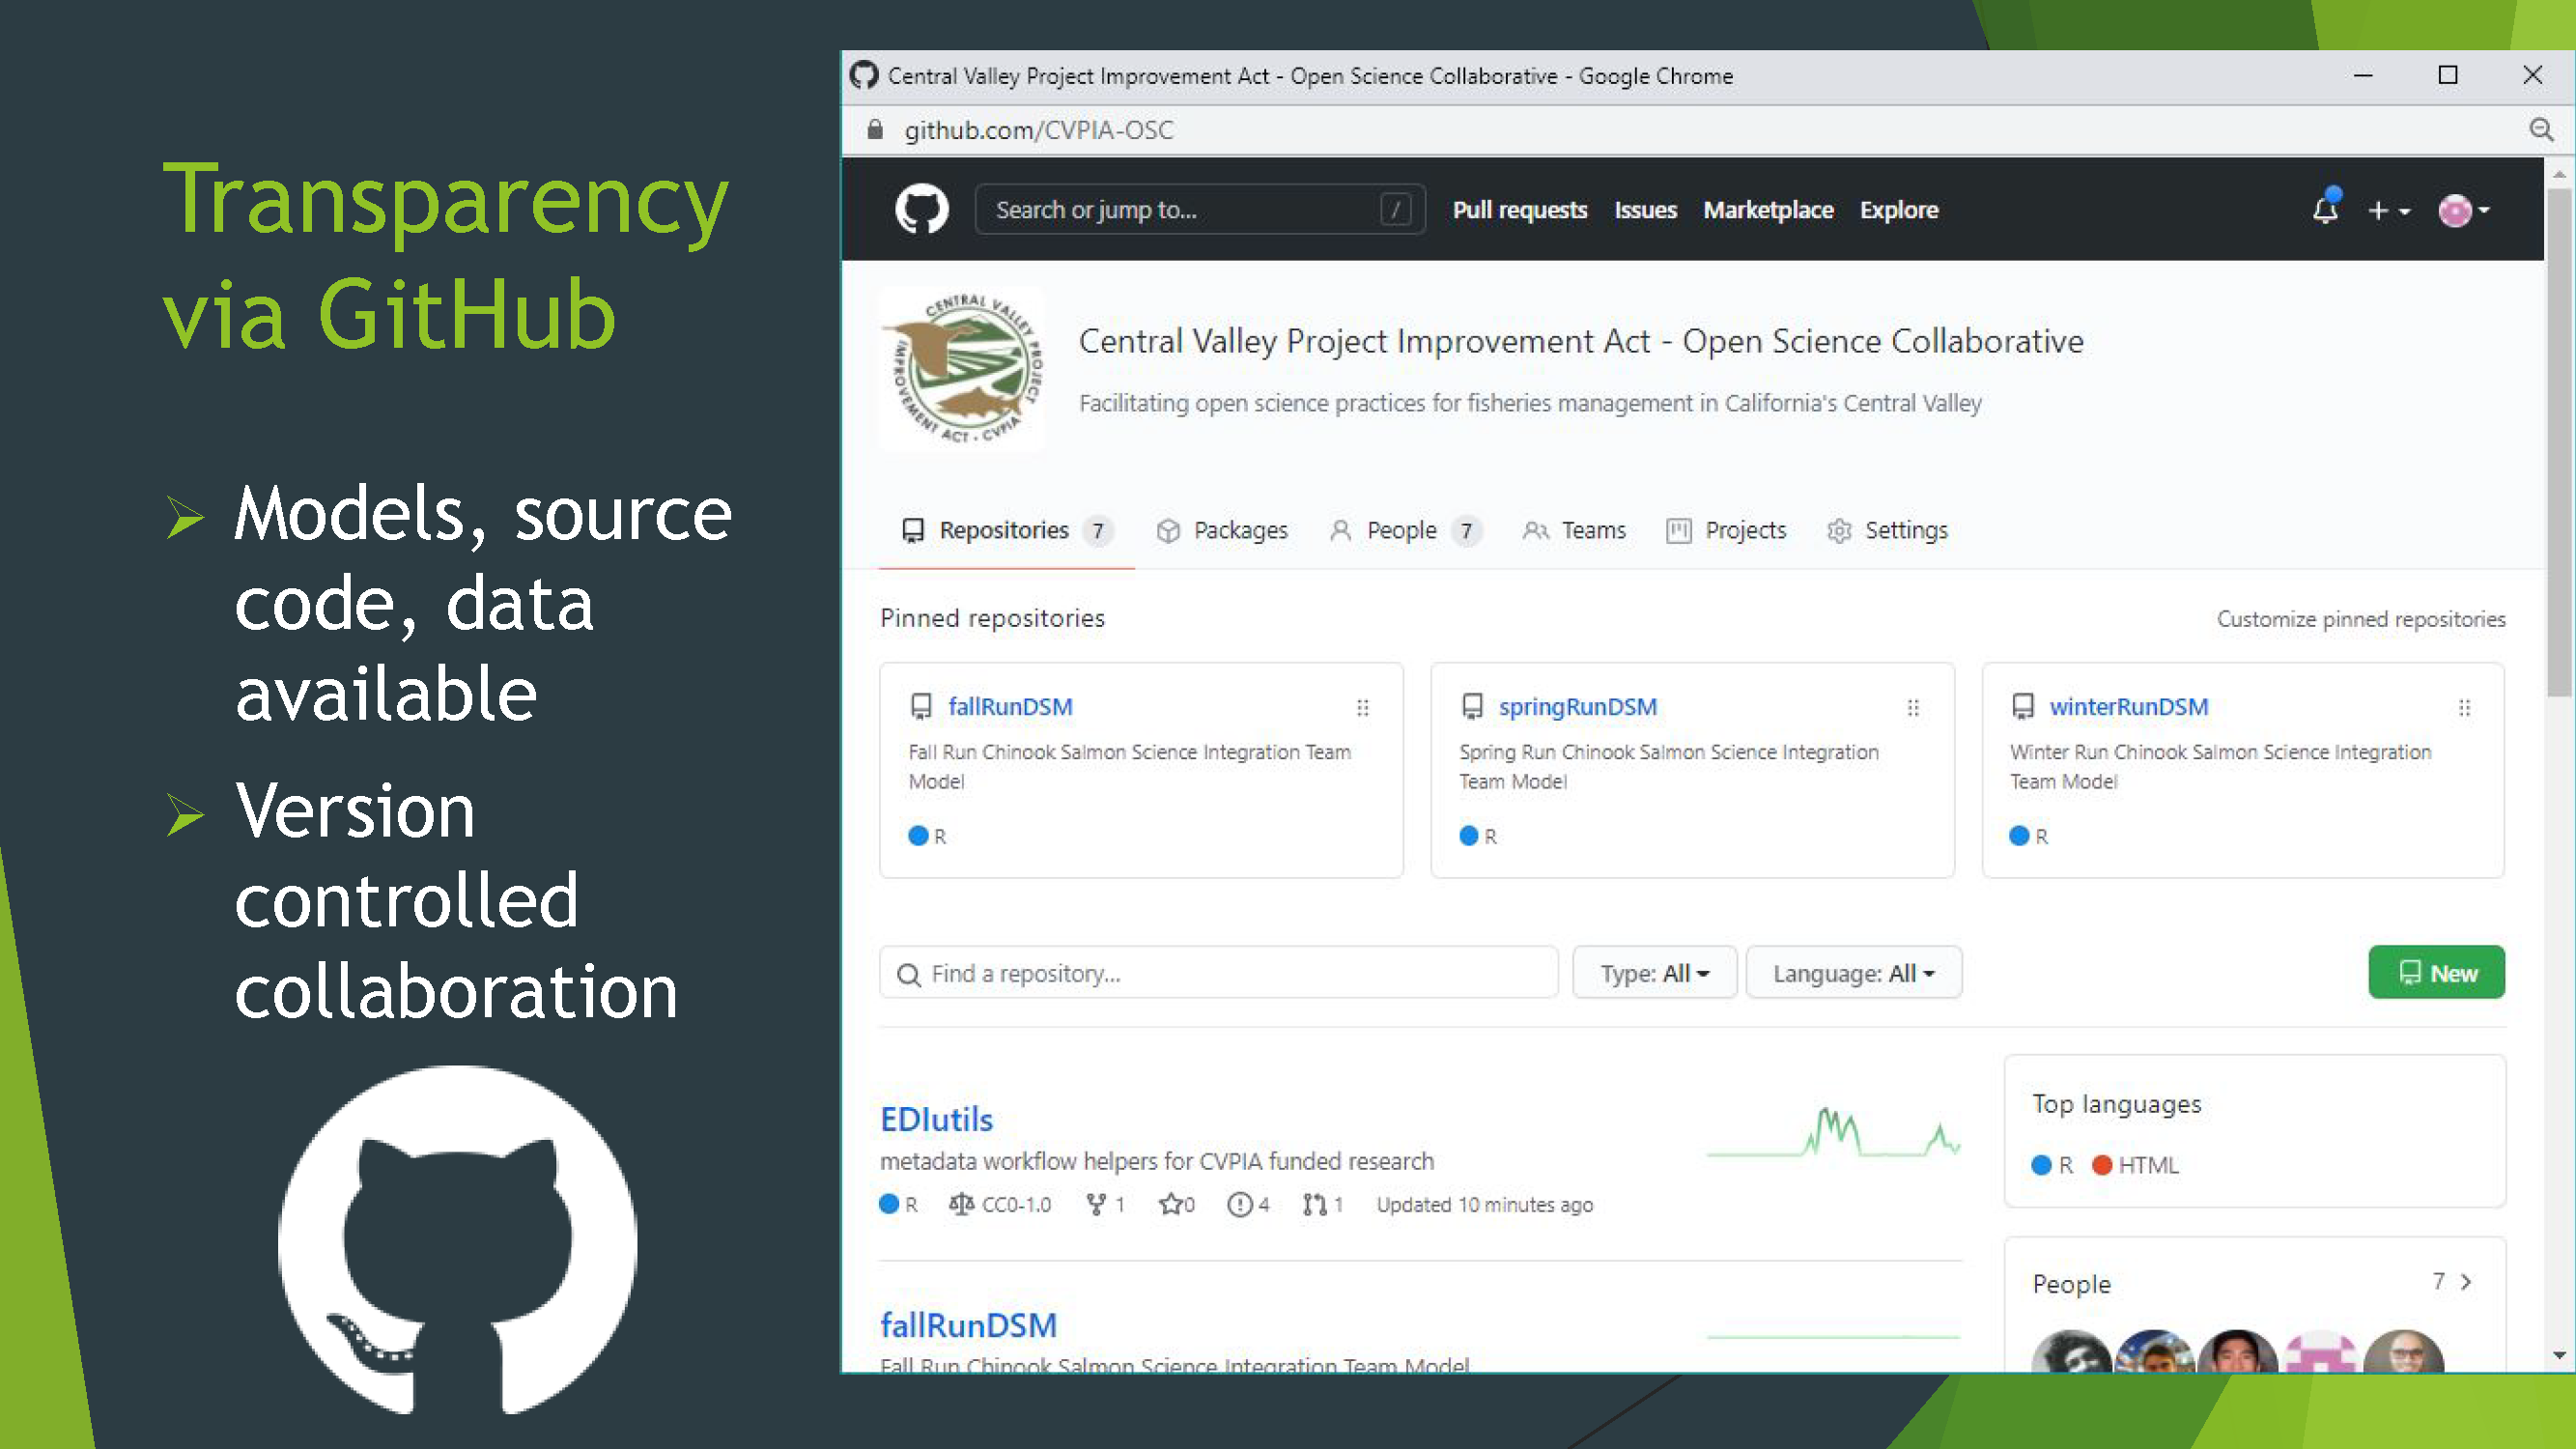
Task: Click the People count arrow in sidebar
Action: [x=2452, y=1282]
